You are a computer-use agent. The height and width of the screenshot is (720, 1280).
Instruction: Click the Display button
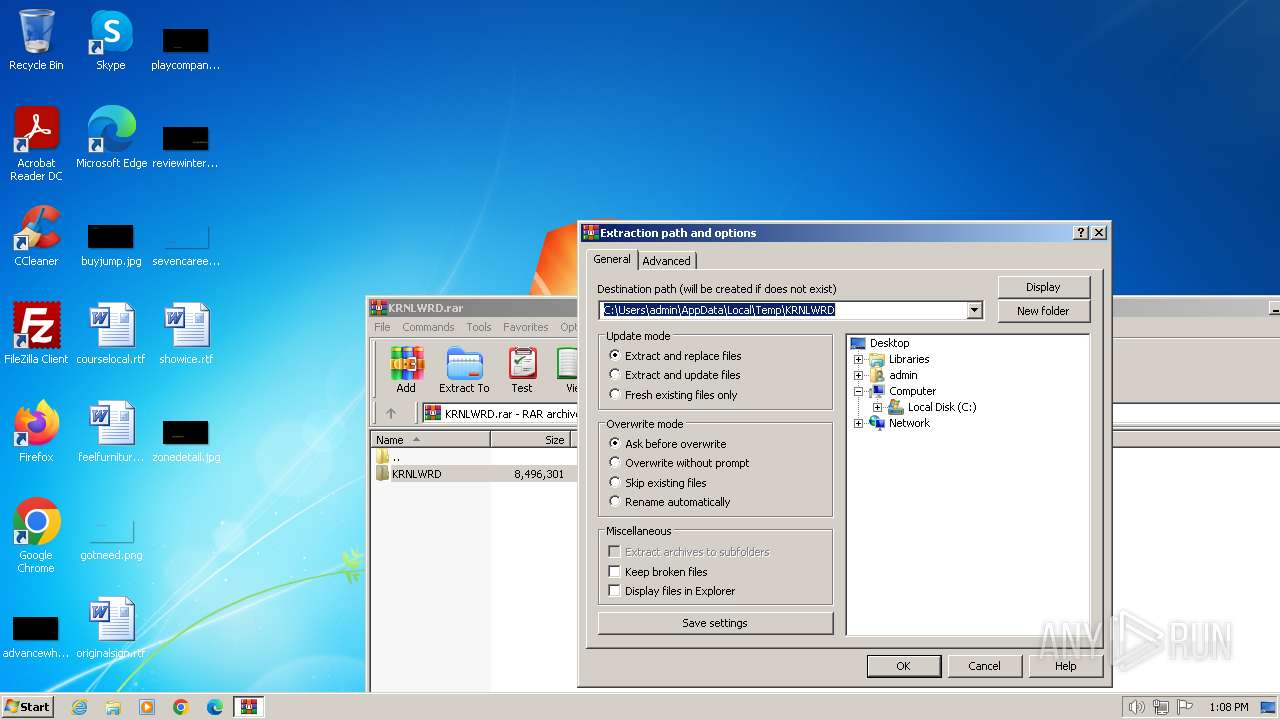(x=1043, y=287)
